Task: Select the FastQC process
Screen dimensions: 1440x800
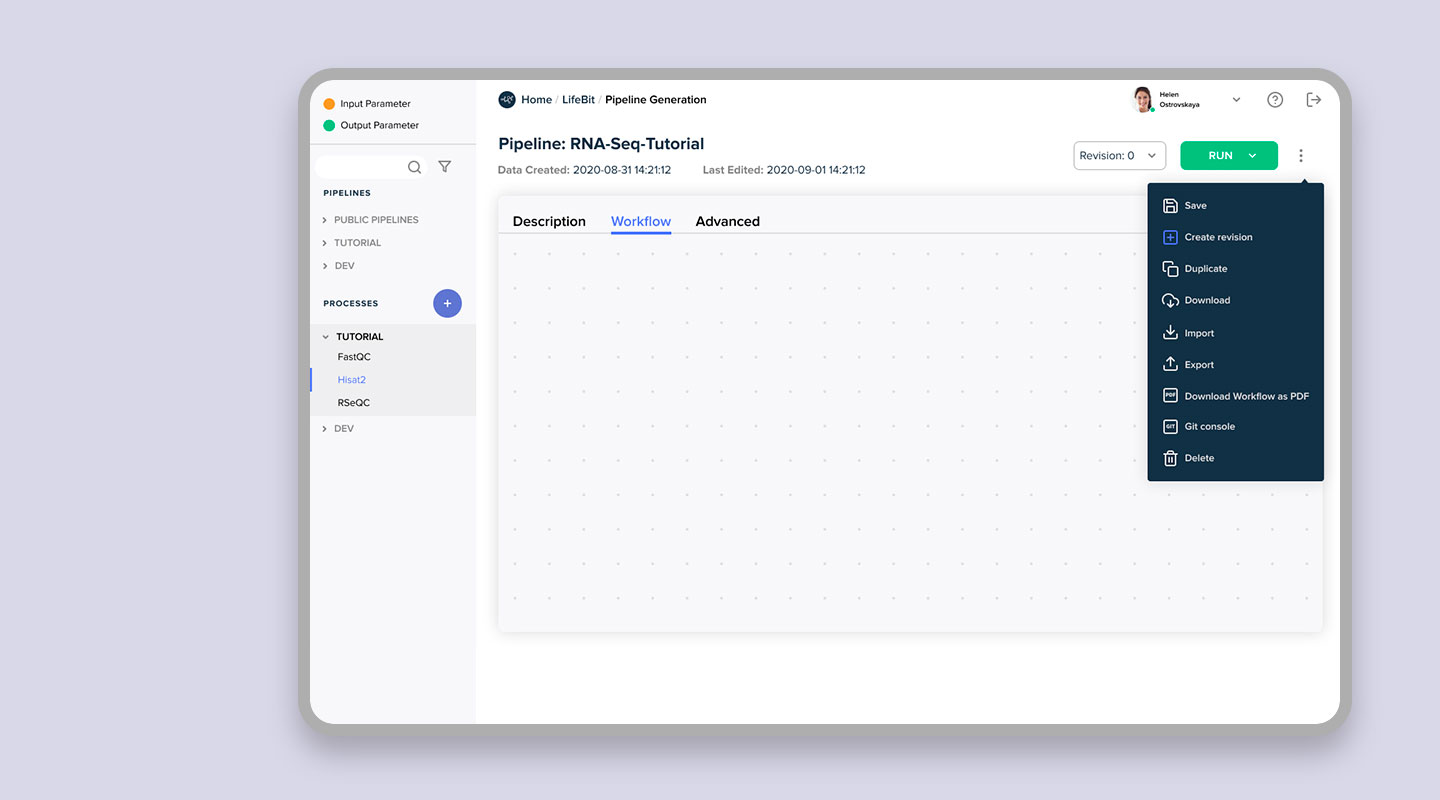Action: pos(354,357)
